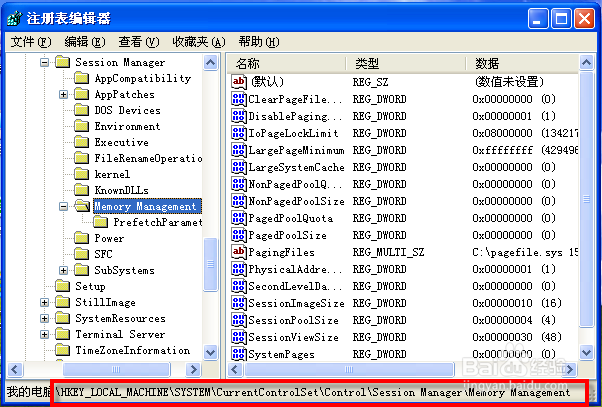Open the 编辑(E) menu

coord(85,41)
